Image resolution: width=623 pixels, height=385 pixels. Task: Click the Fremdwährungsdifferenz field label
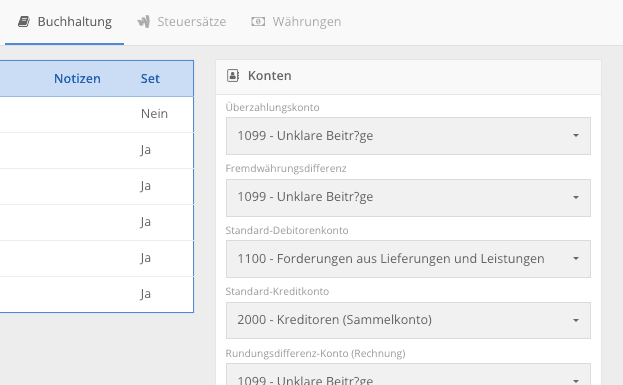286,168
